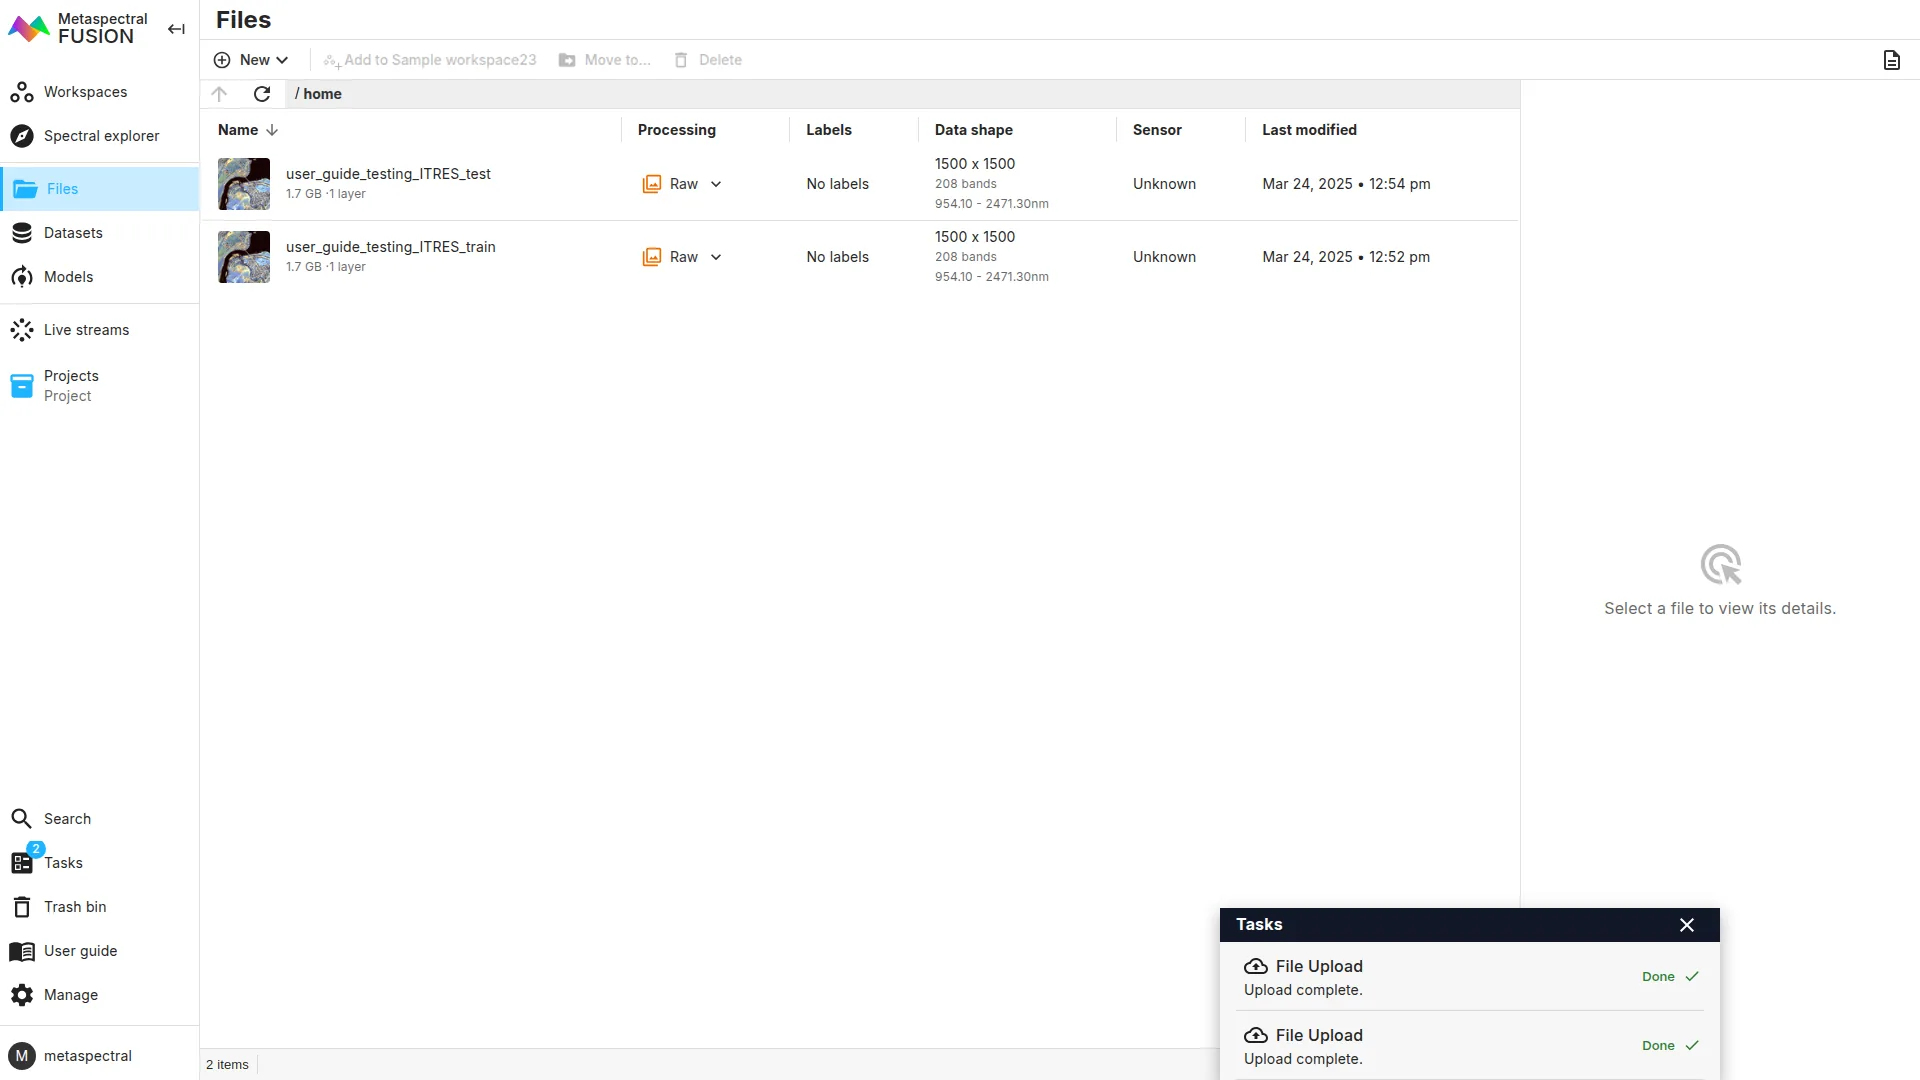The image size is (1920, 1080).
Task: Open the User guide
Action: [x=80, y=951]
